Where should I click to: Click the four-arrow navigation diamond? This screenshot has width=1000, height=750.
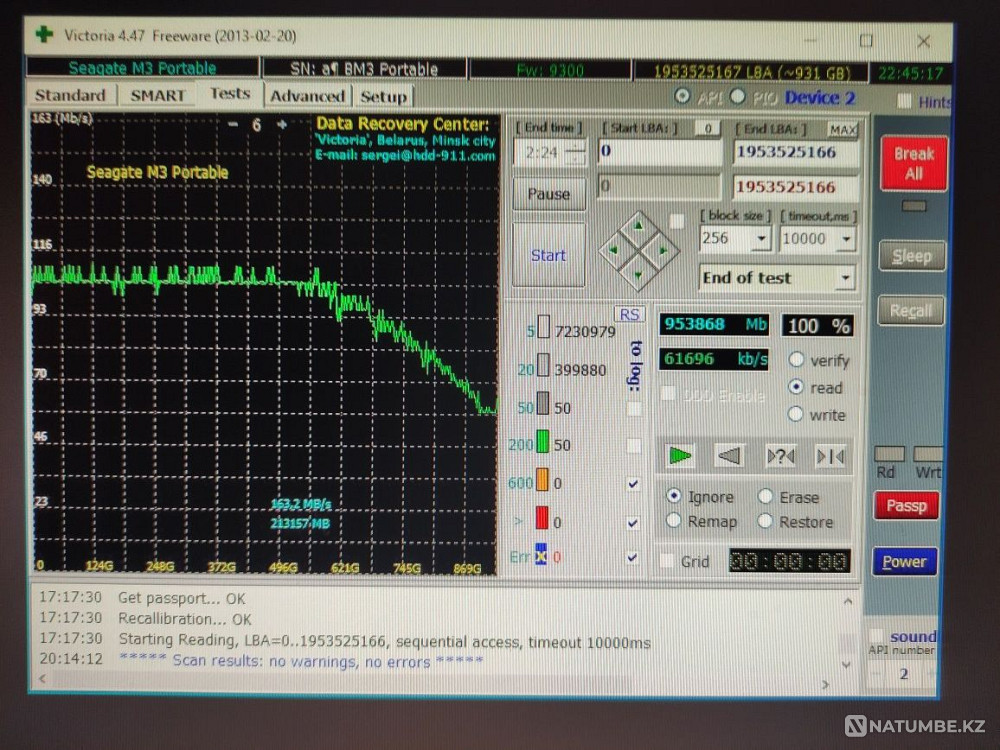pyautogui.click(x=638, y=249)
